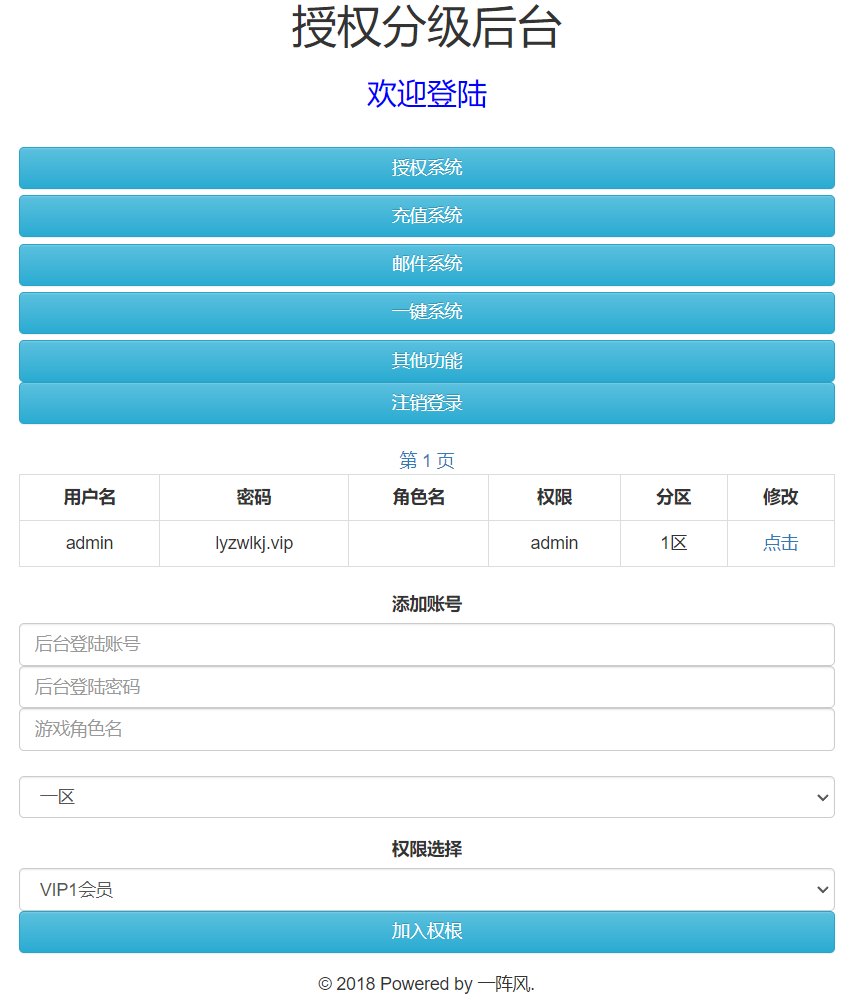Click the 授权分级后台 page title

(x=427, y=28)
